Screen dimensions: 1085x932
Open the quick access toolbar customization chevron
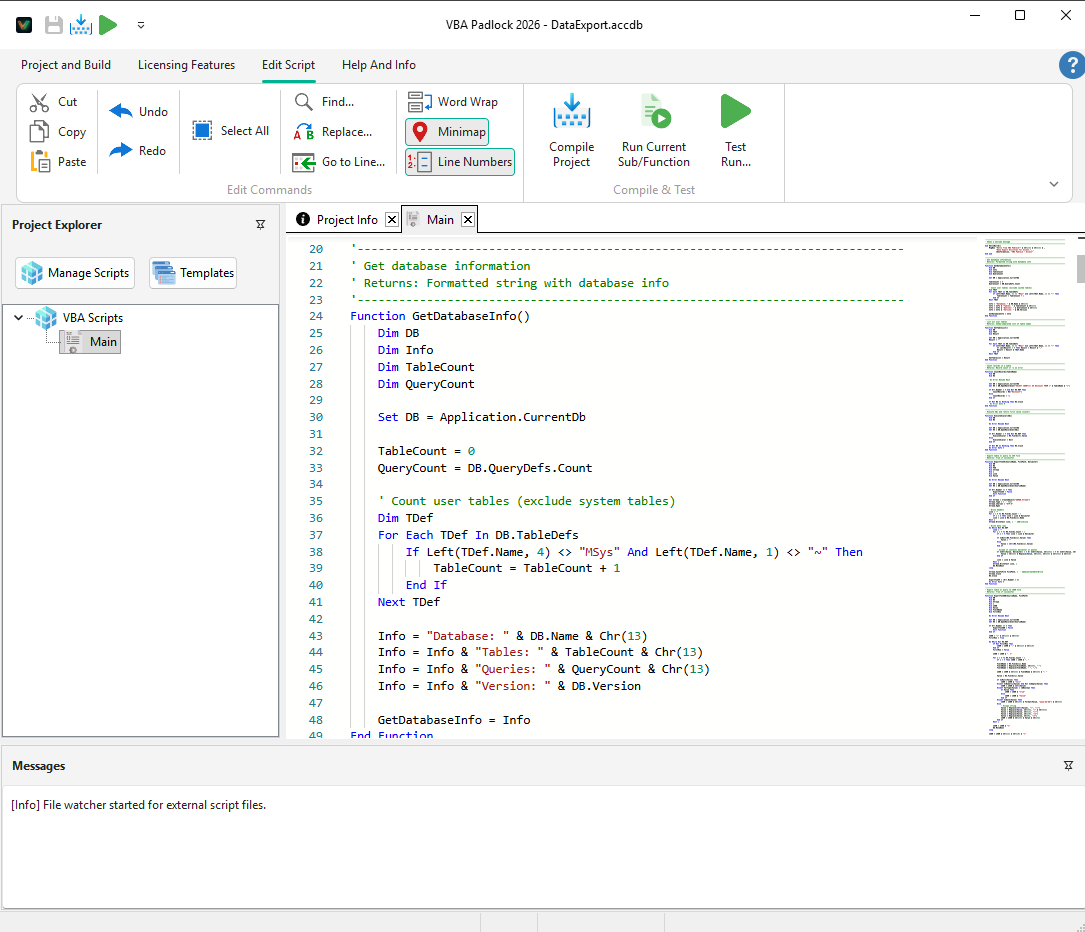(140, 25)
